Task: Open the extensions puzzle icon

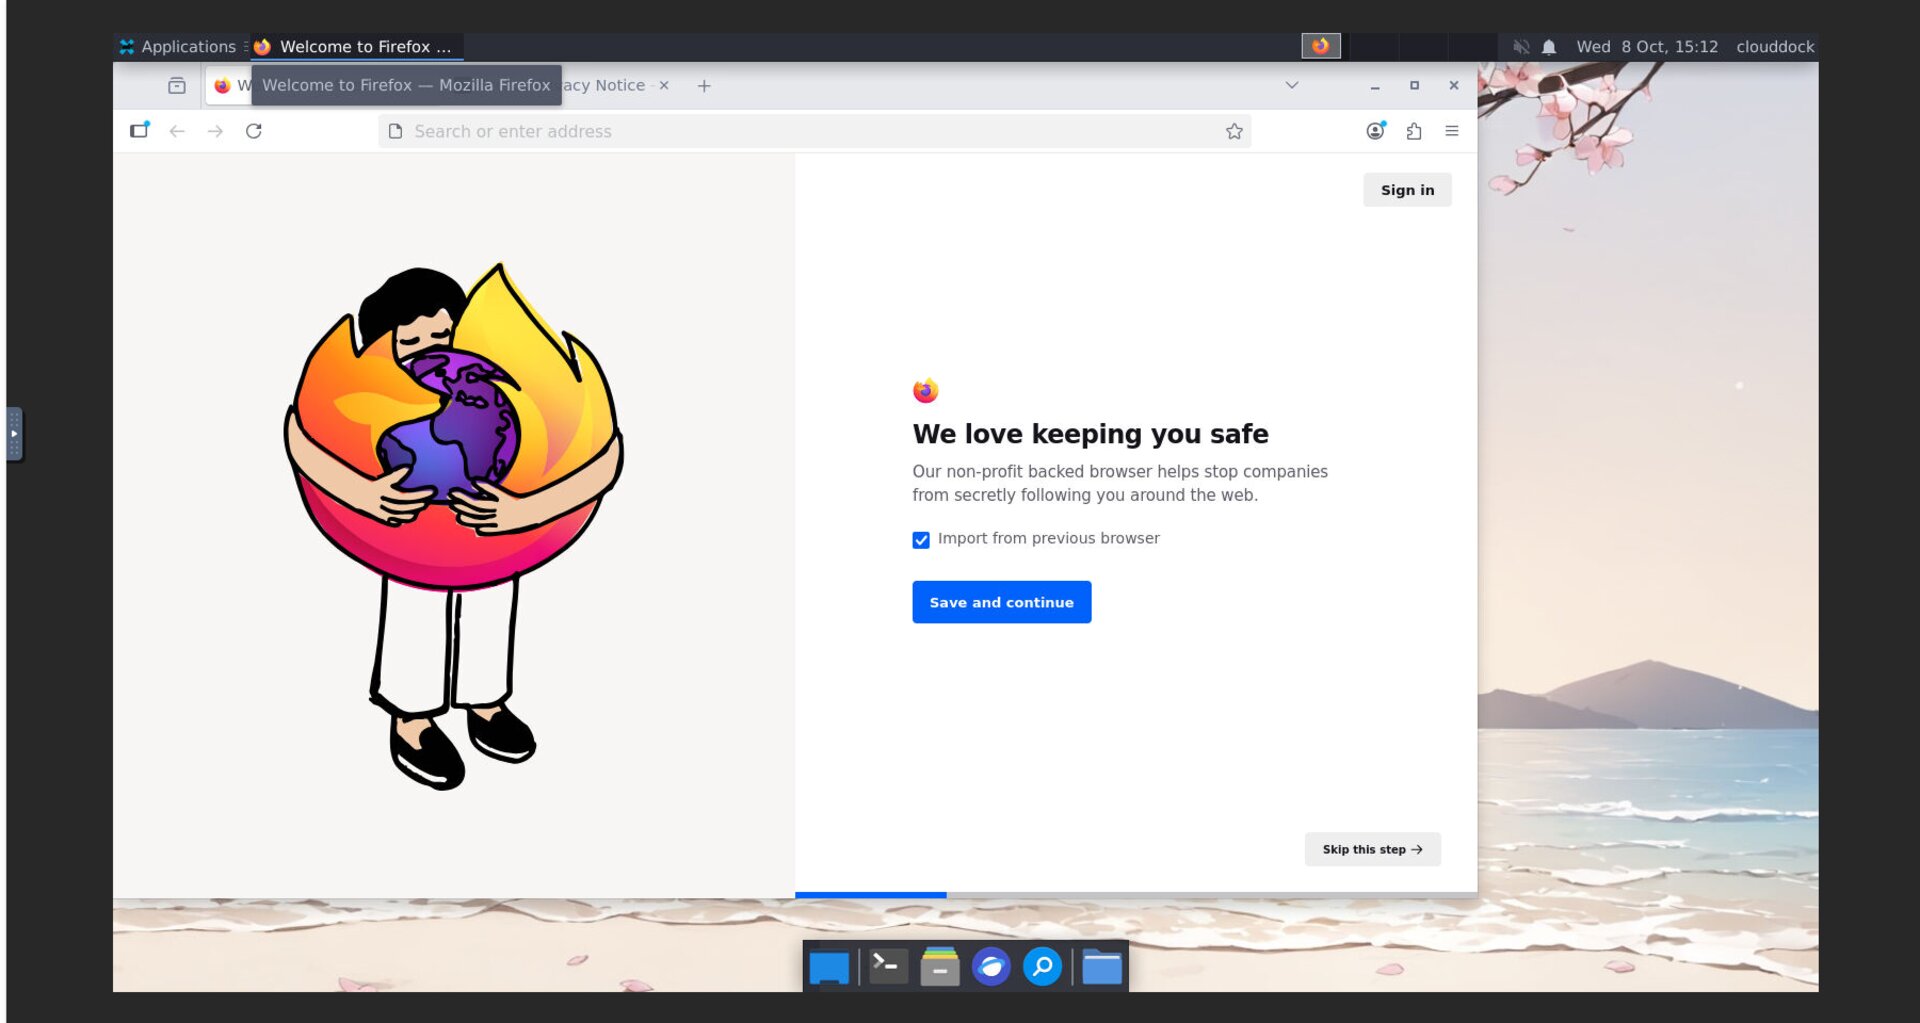Action: pyautogui.click(x=1413, y=131)
